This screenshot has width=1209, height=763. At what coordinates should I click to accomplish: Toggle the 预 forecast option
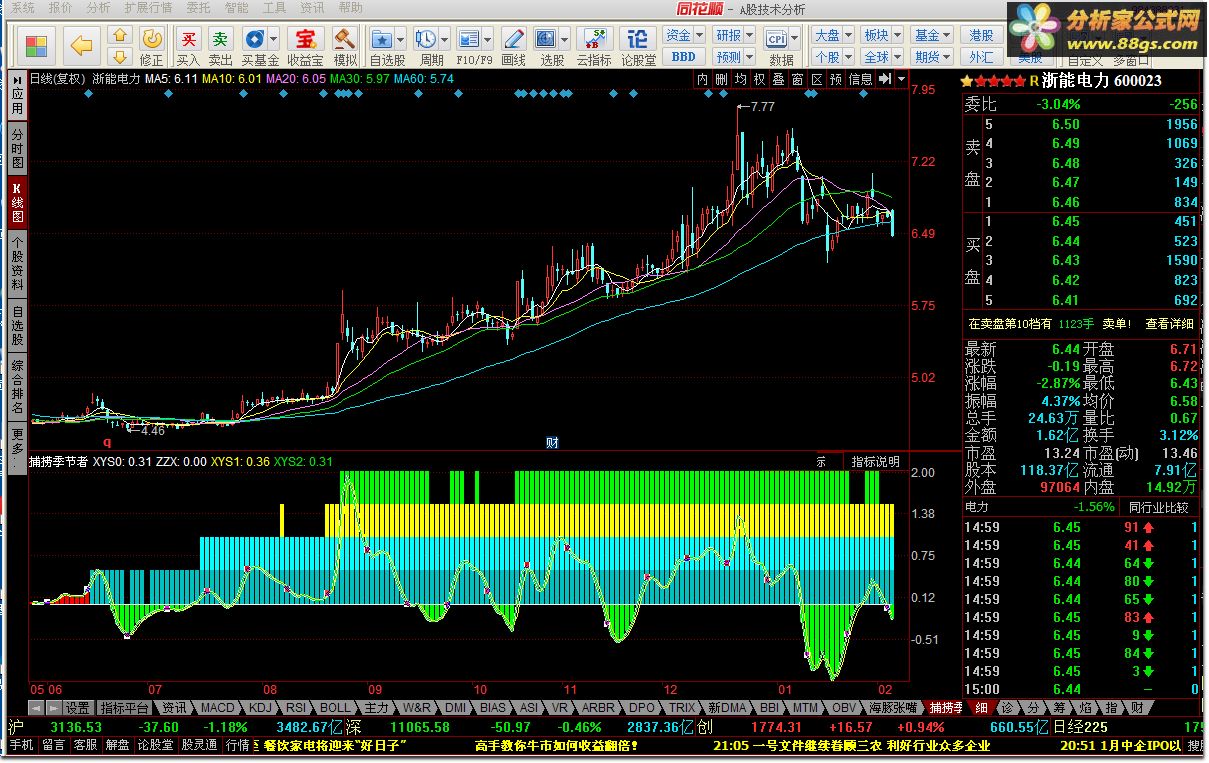835,78
